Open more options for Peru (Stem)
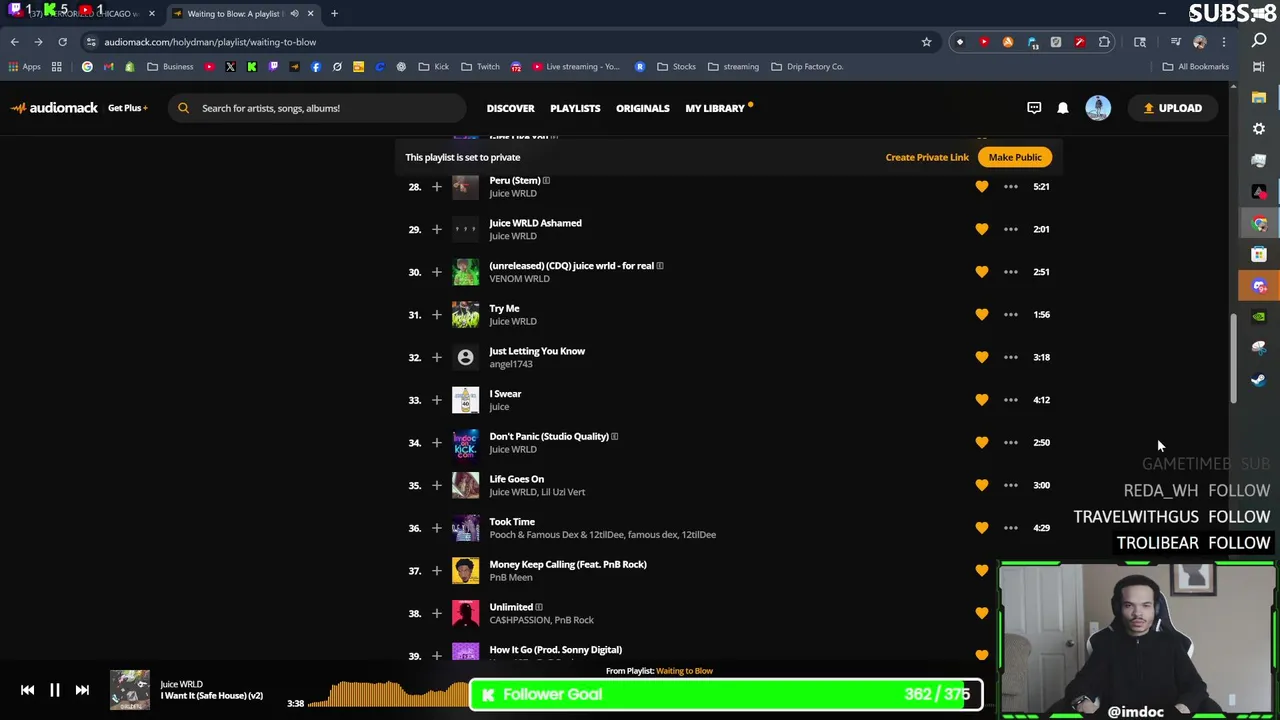The image size is (1280, 720). [1011, 187]
